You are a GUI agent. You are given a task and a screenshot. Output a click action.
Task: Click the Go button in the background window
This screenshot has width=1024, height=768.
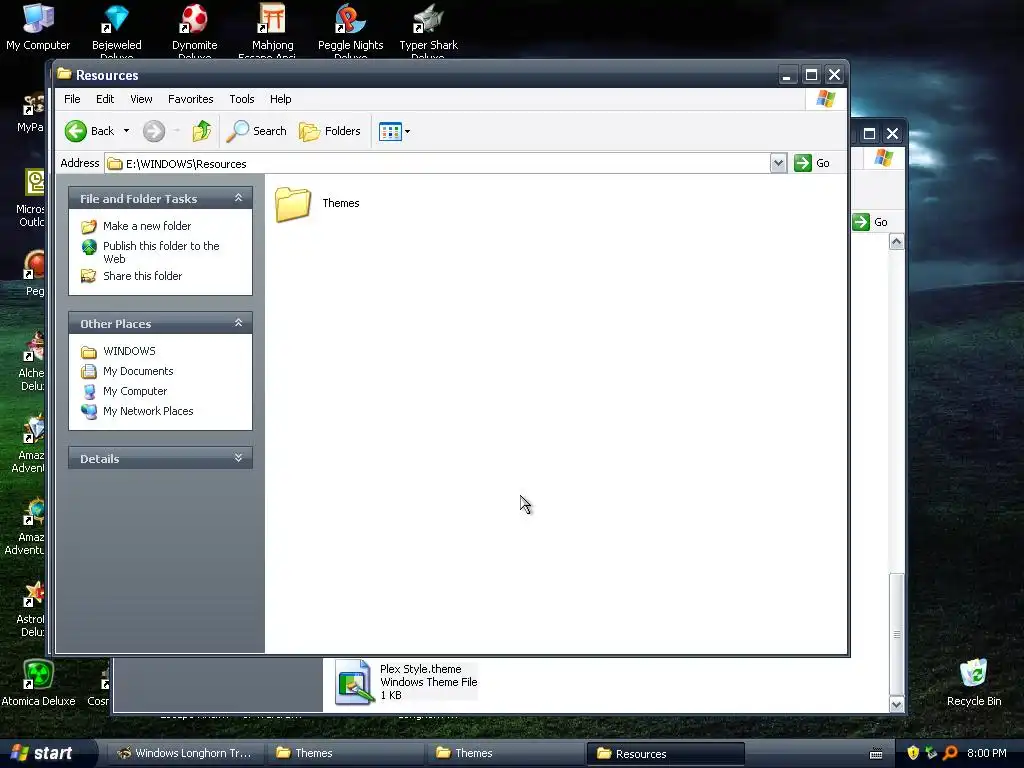click(870, 222)
